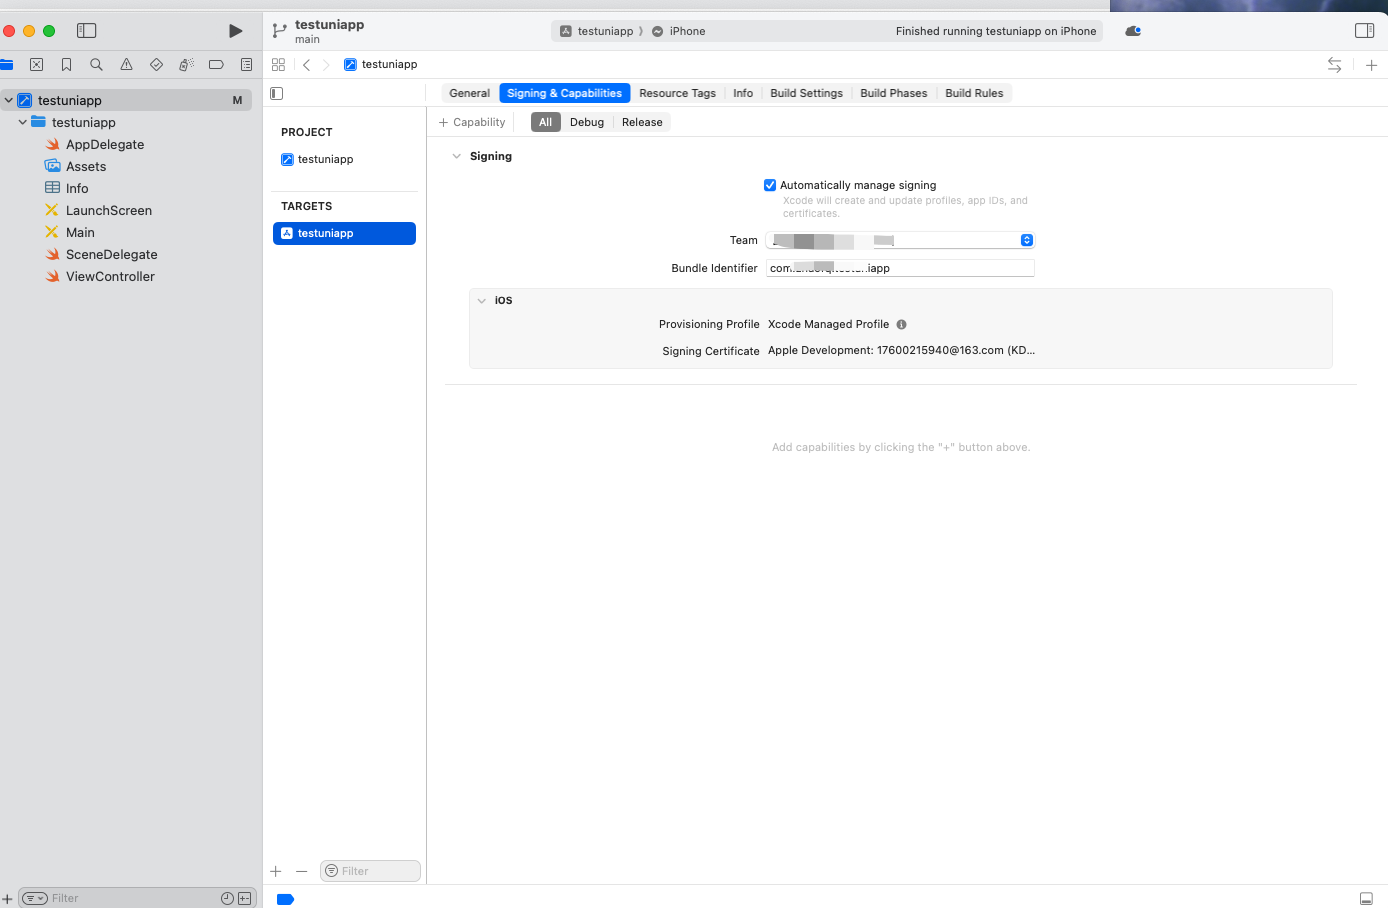This screenshot has width=1388, height=908.
Task: Filter to Release configuration
Action: (642, 122)
